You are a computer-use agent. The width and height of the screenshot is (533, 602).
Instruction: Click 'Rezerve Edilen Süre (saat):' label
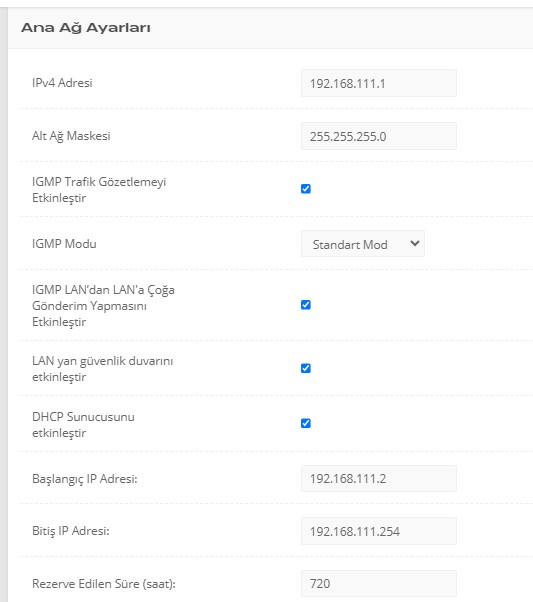[104, 584]
